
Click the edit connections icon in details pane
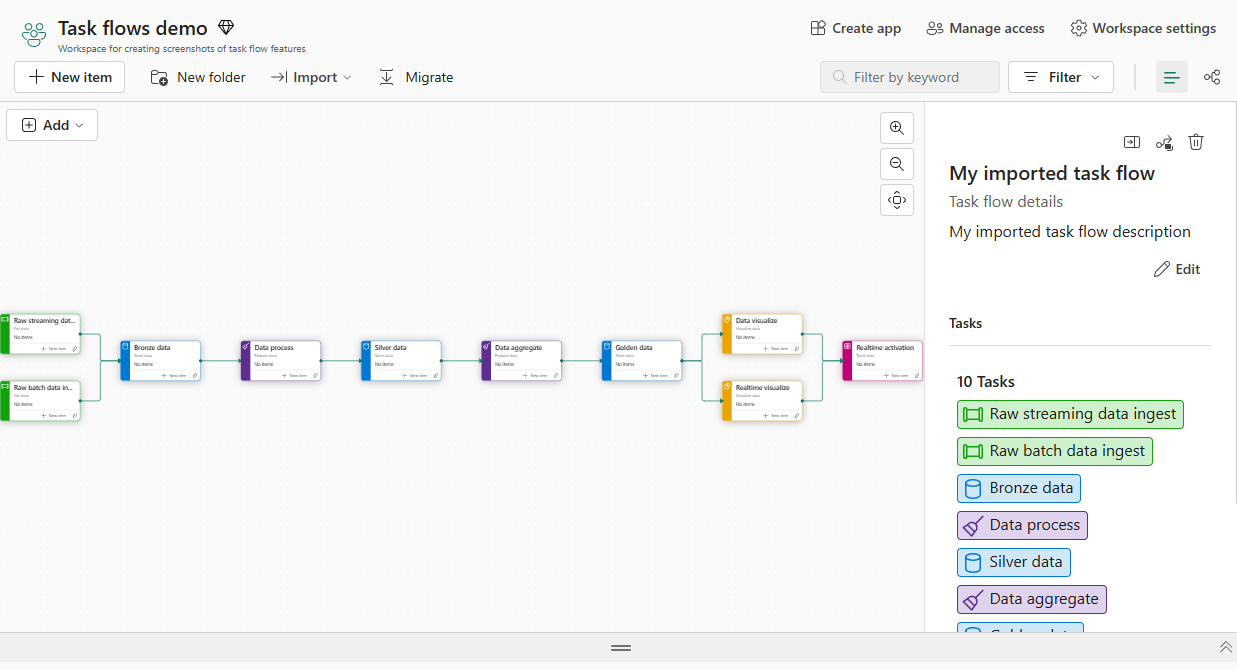[1163, 142]
